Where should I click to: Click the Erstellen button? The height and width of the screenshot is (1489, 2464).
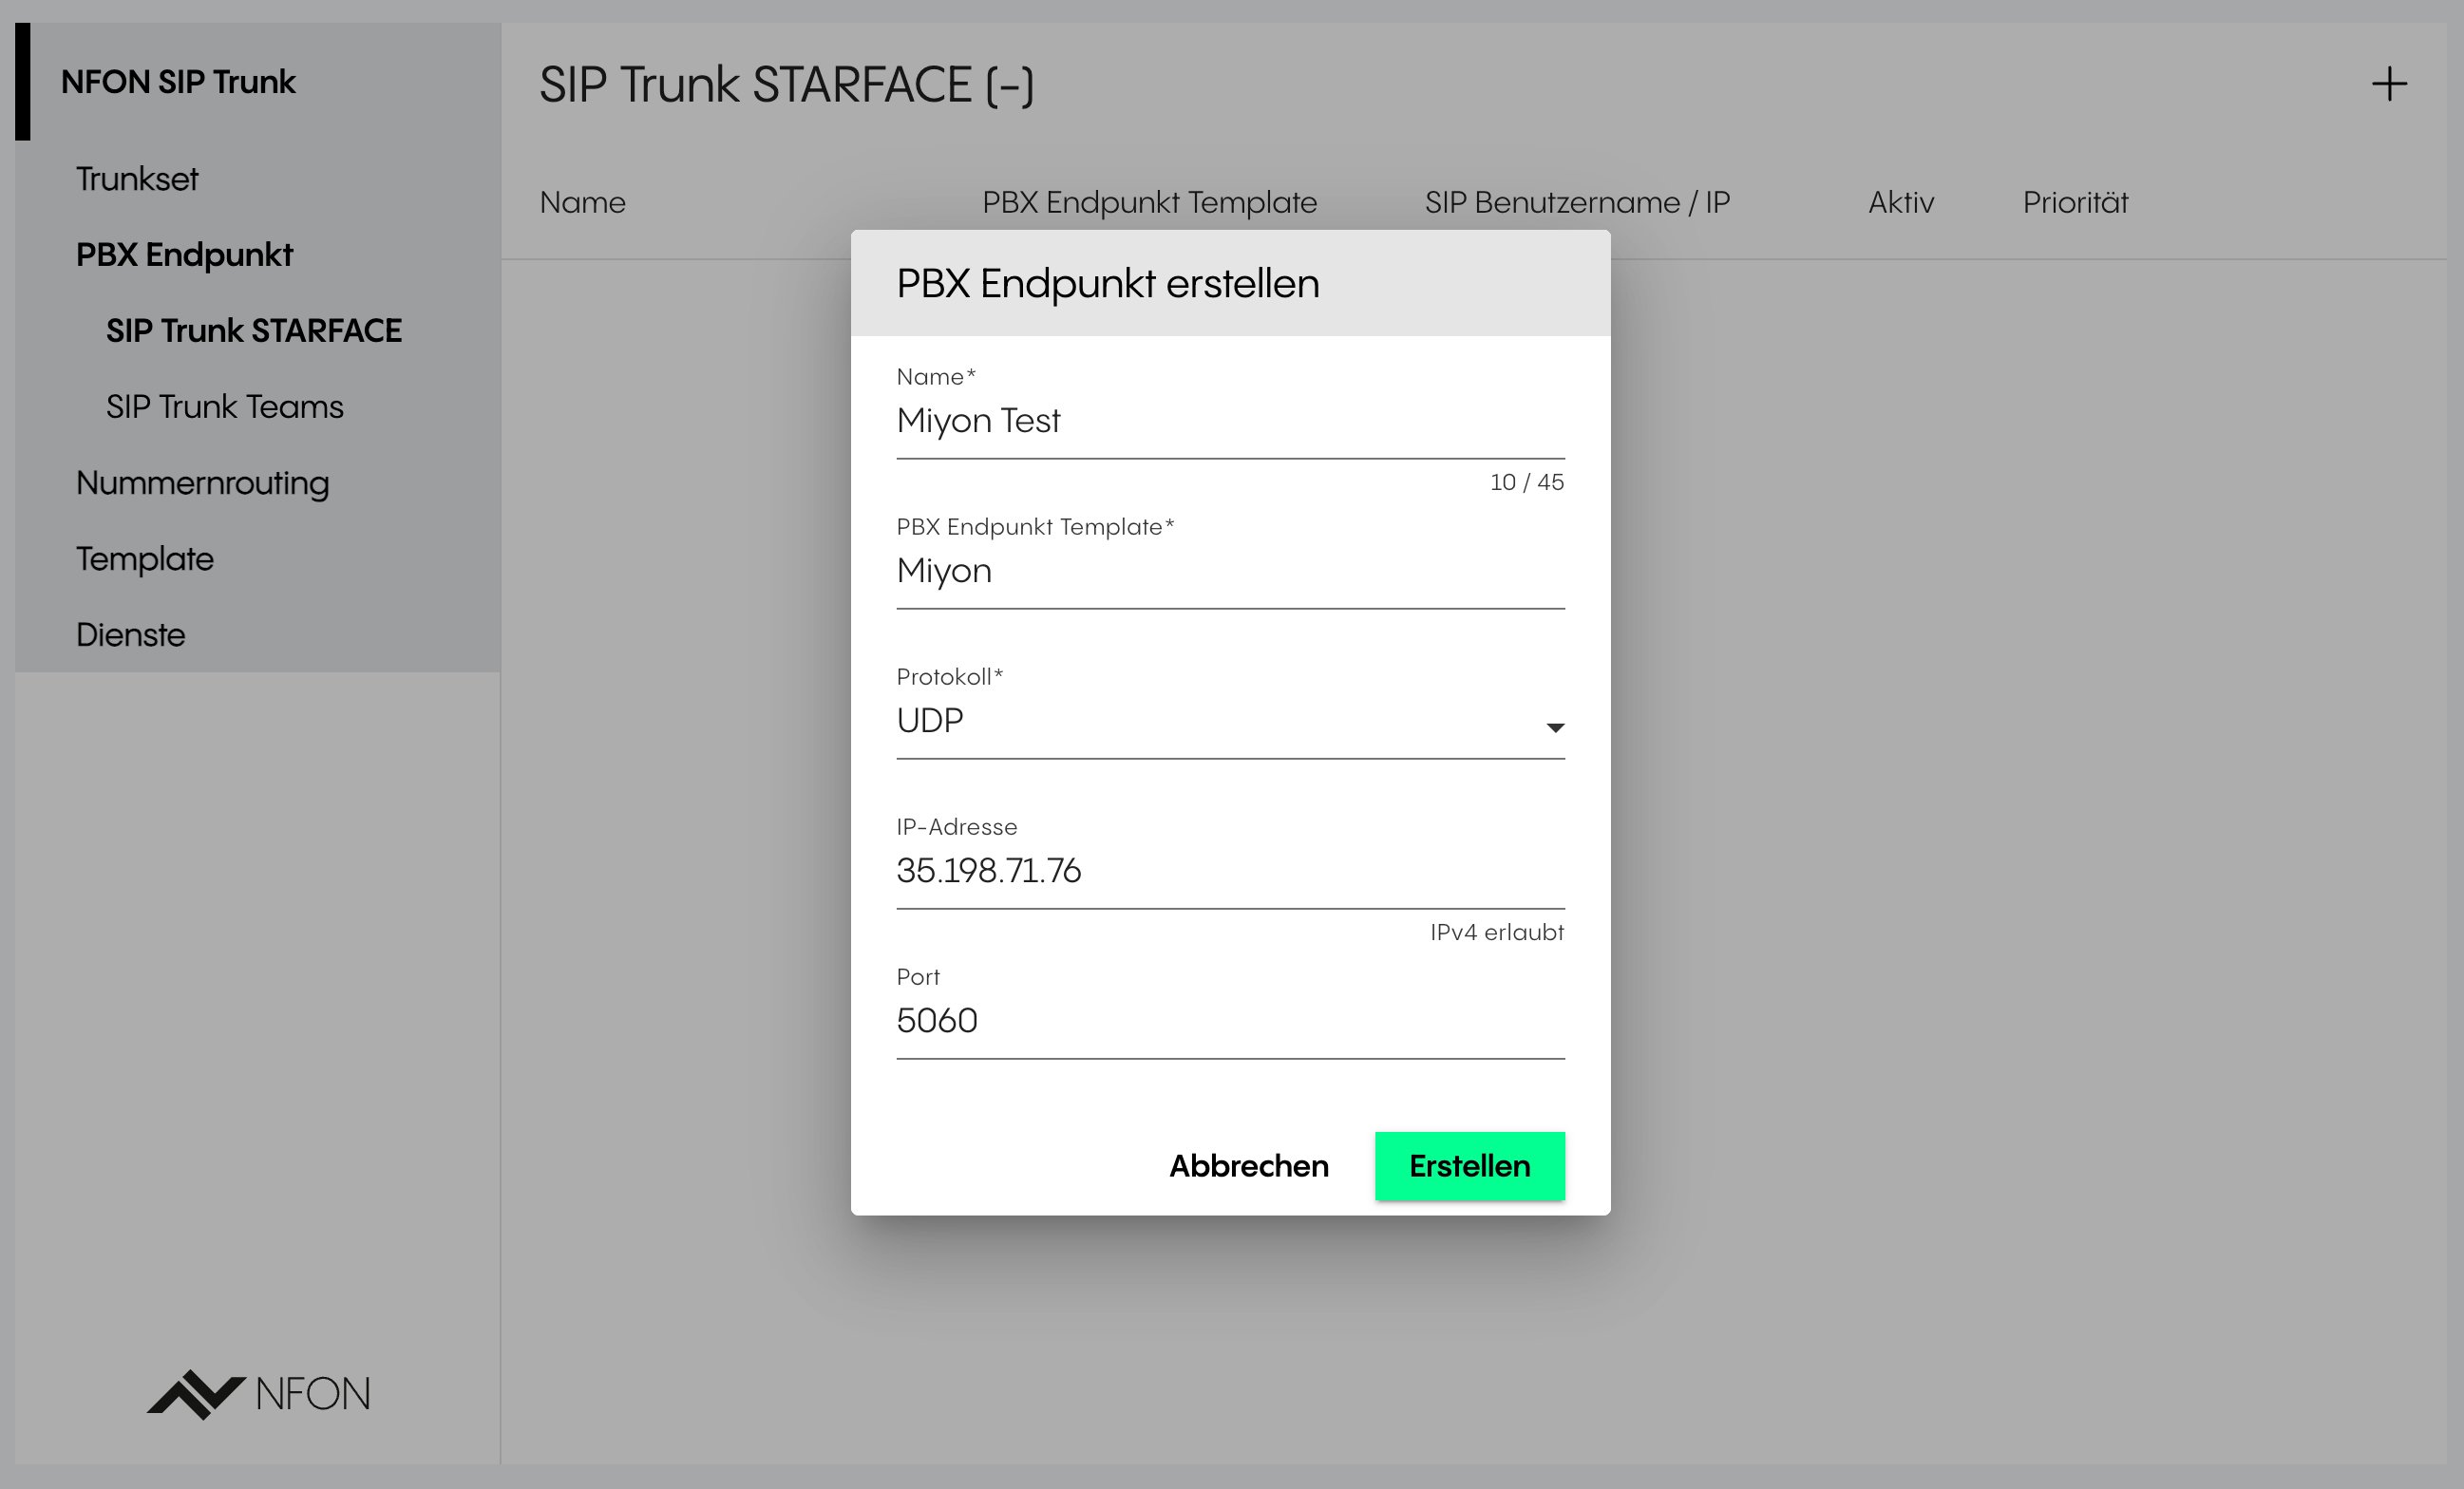pyautogui.click(x=1469, y=1166)
